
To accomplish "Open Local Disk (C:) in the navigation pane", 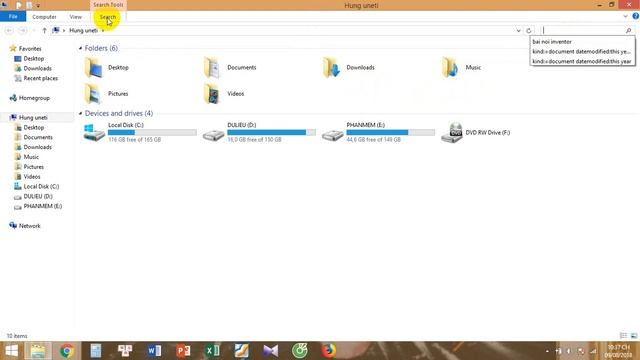I will [41, 186].
